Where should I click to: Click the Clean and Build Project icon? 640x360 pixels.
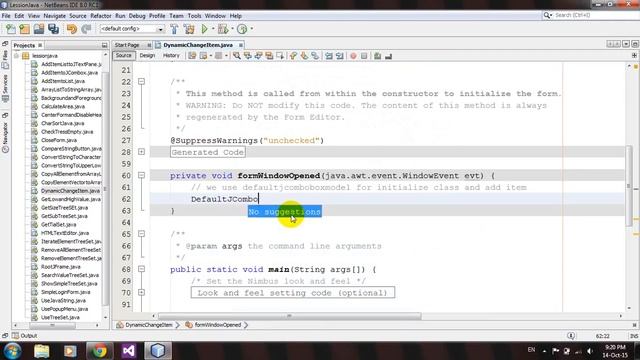[x=189, y=29]
